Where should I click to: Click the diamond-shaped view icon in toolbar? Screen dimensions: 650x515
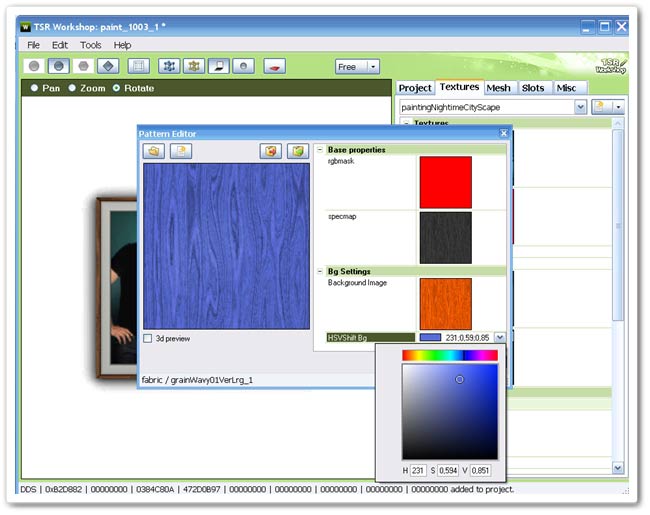109,66
